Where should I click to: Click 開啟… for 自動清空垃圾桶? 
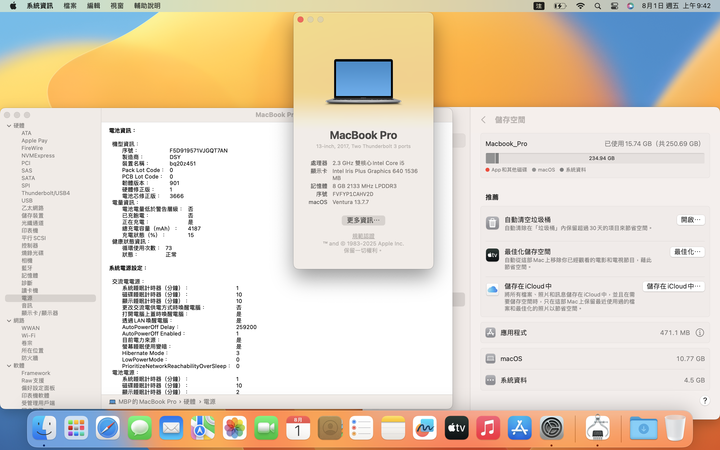click(x=690, y=219)
